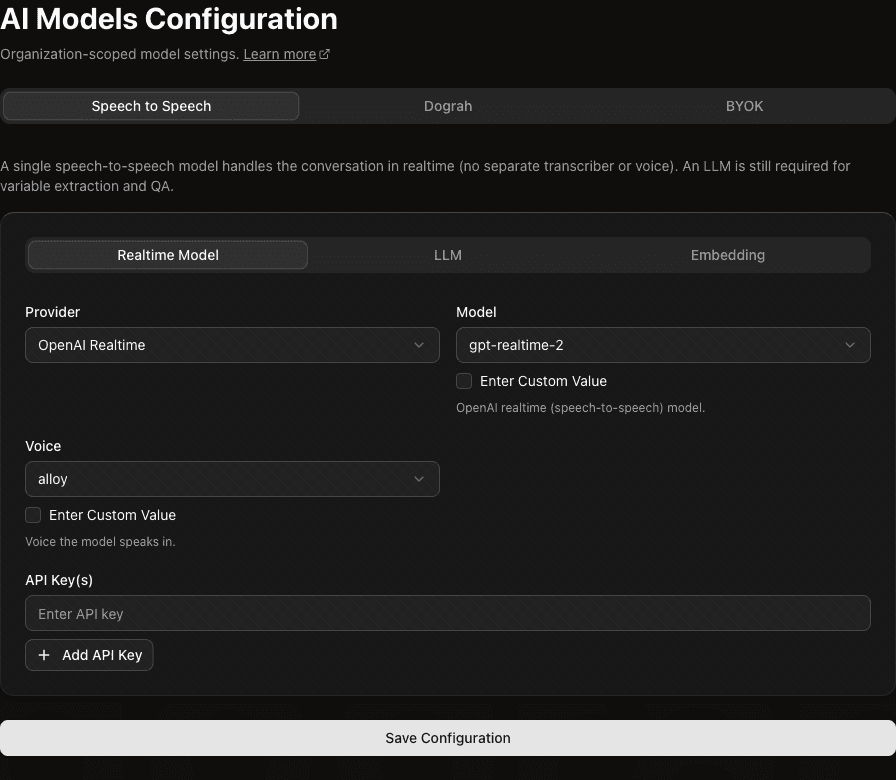Expand the Model dropdown showing gpt-realtime-2

[x=663, y=345]
